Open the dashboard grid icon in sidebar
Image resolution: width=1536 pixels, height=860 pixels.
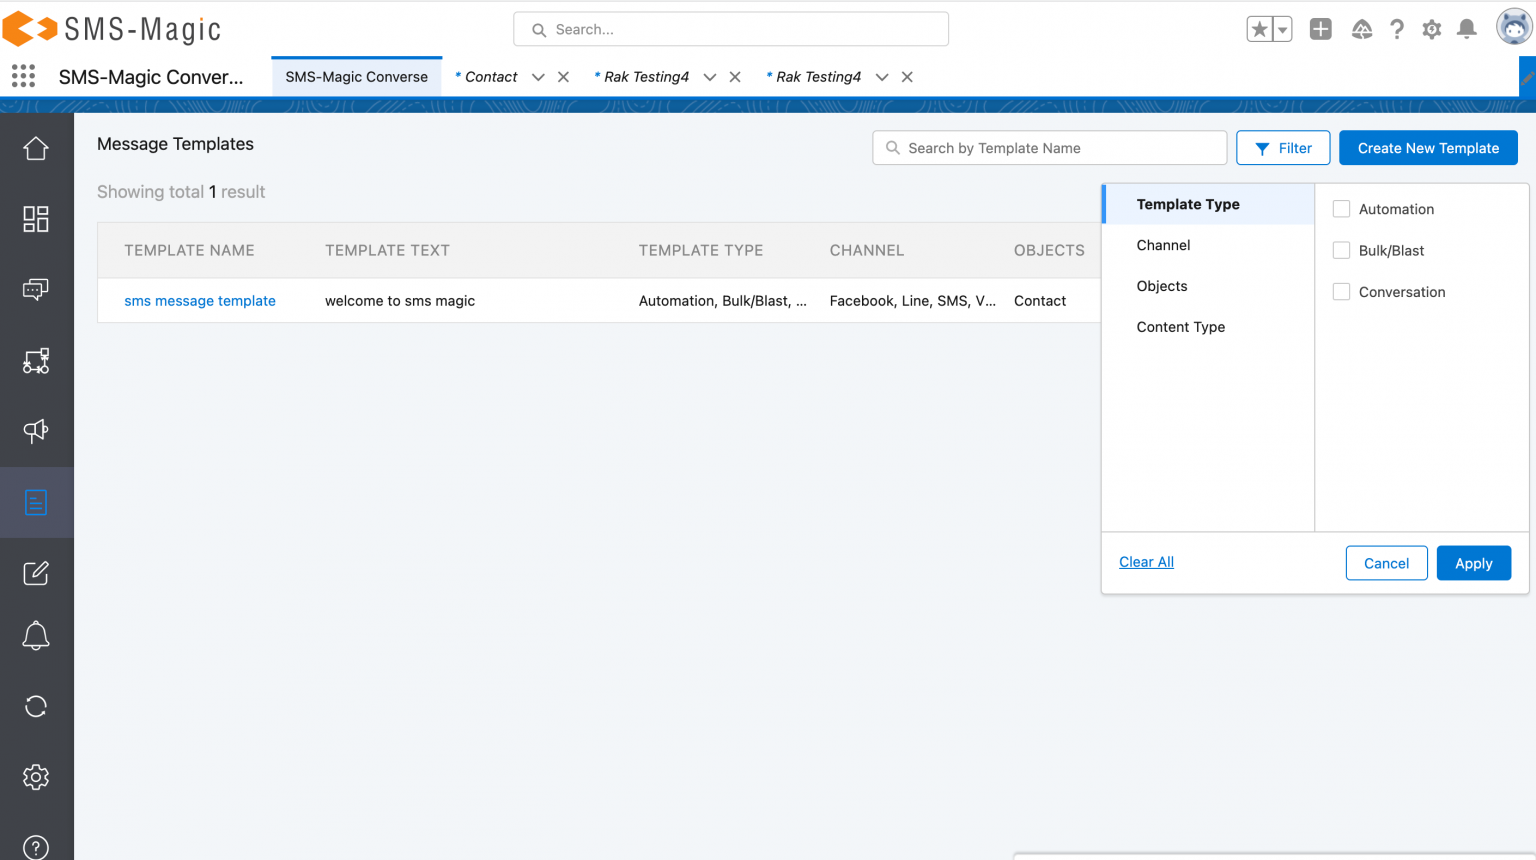36,219
